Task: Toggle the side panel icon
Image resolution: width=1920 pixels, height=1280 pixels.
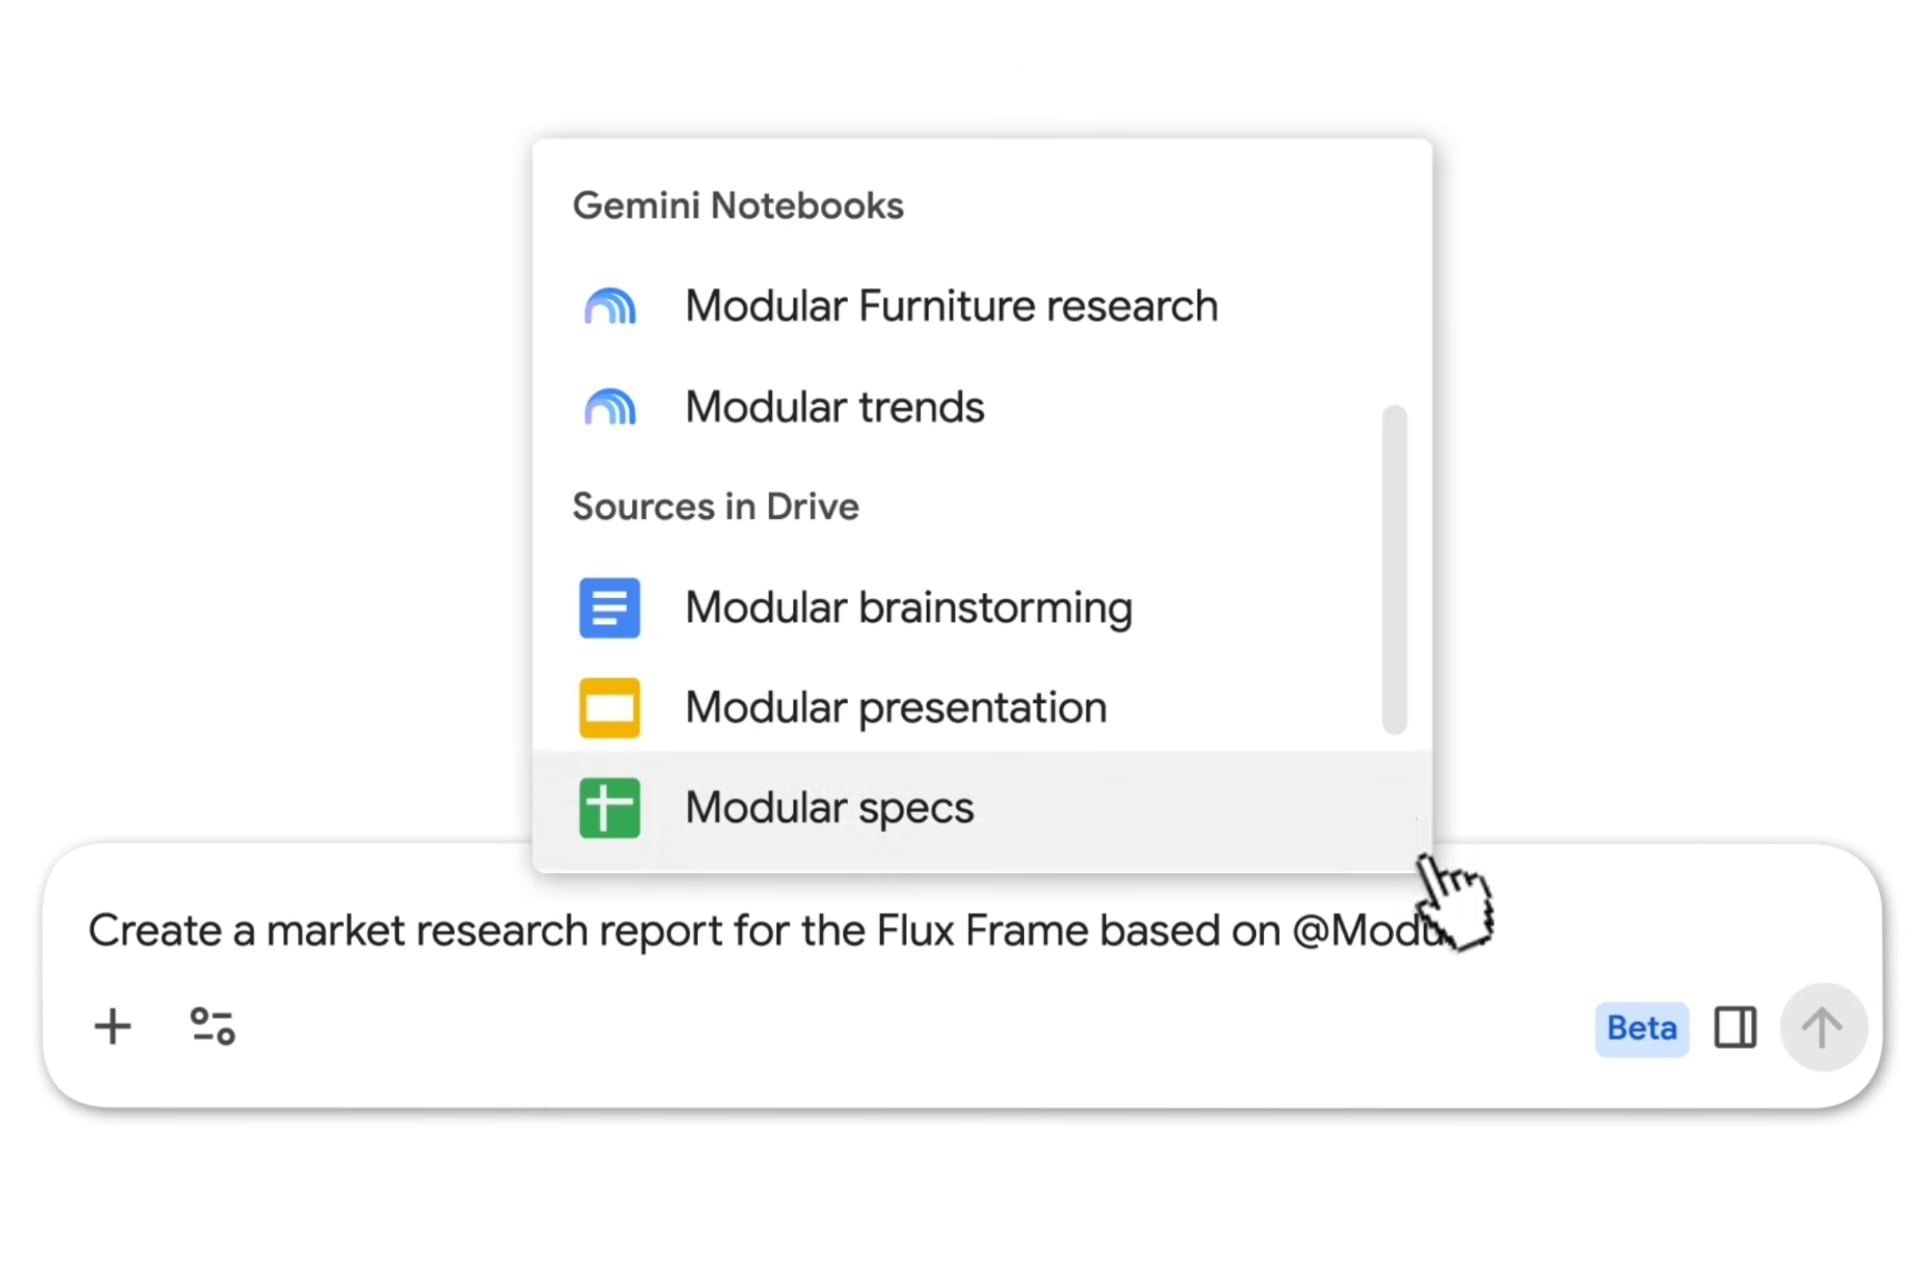Action: pyautogui.click(x=1735, y=1028)
